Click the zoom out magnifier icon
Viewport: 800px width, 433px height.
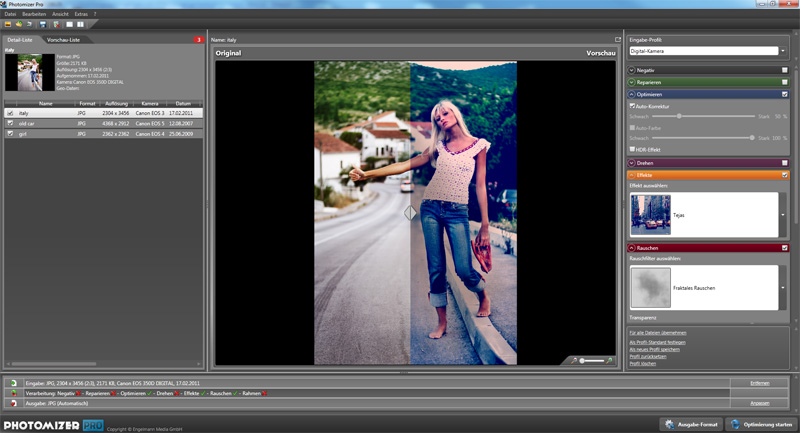click(574, 361)
